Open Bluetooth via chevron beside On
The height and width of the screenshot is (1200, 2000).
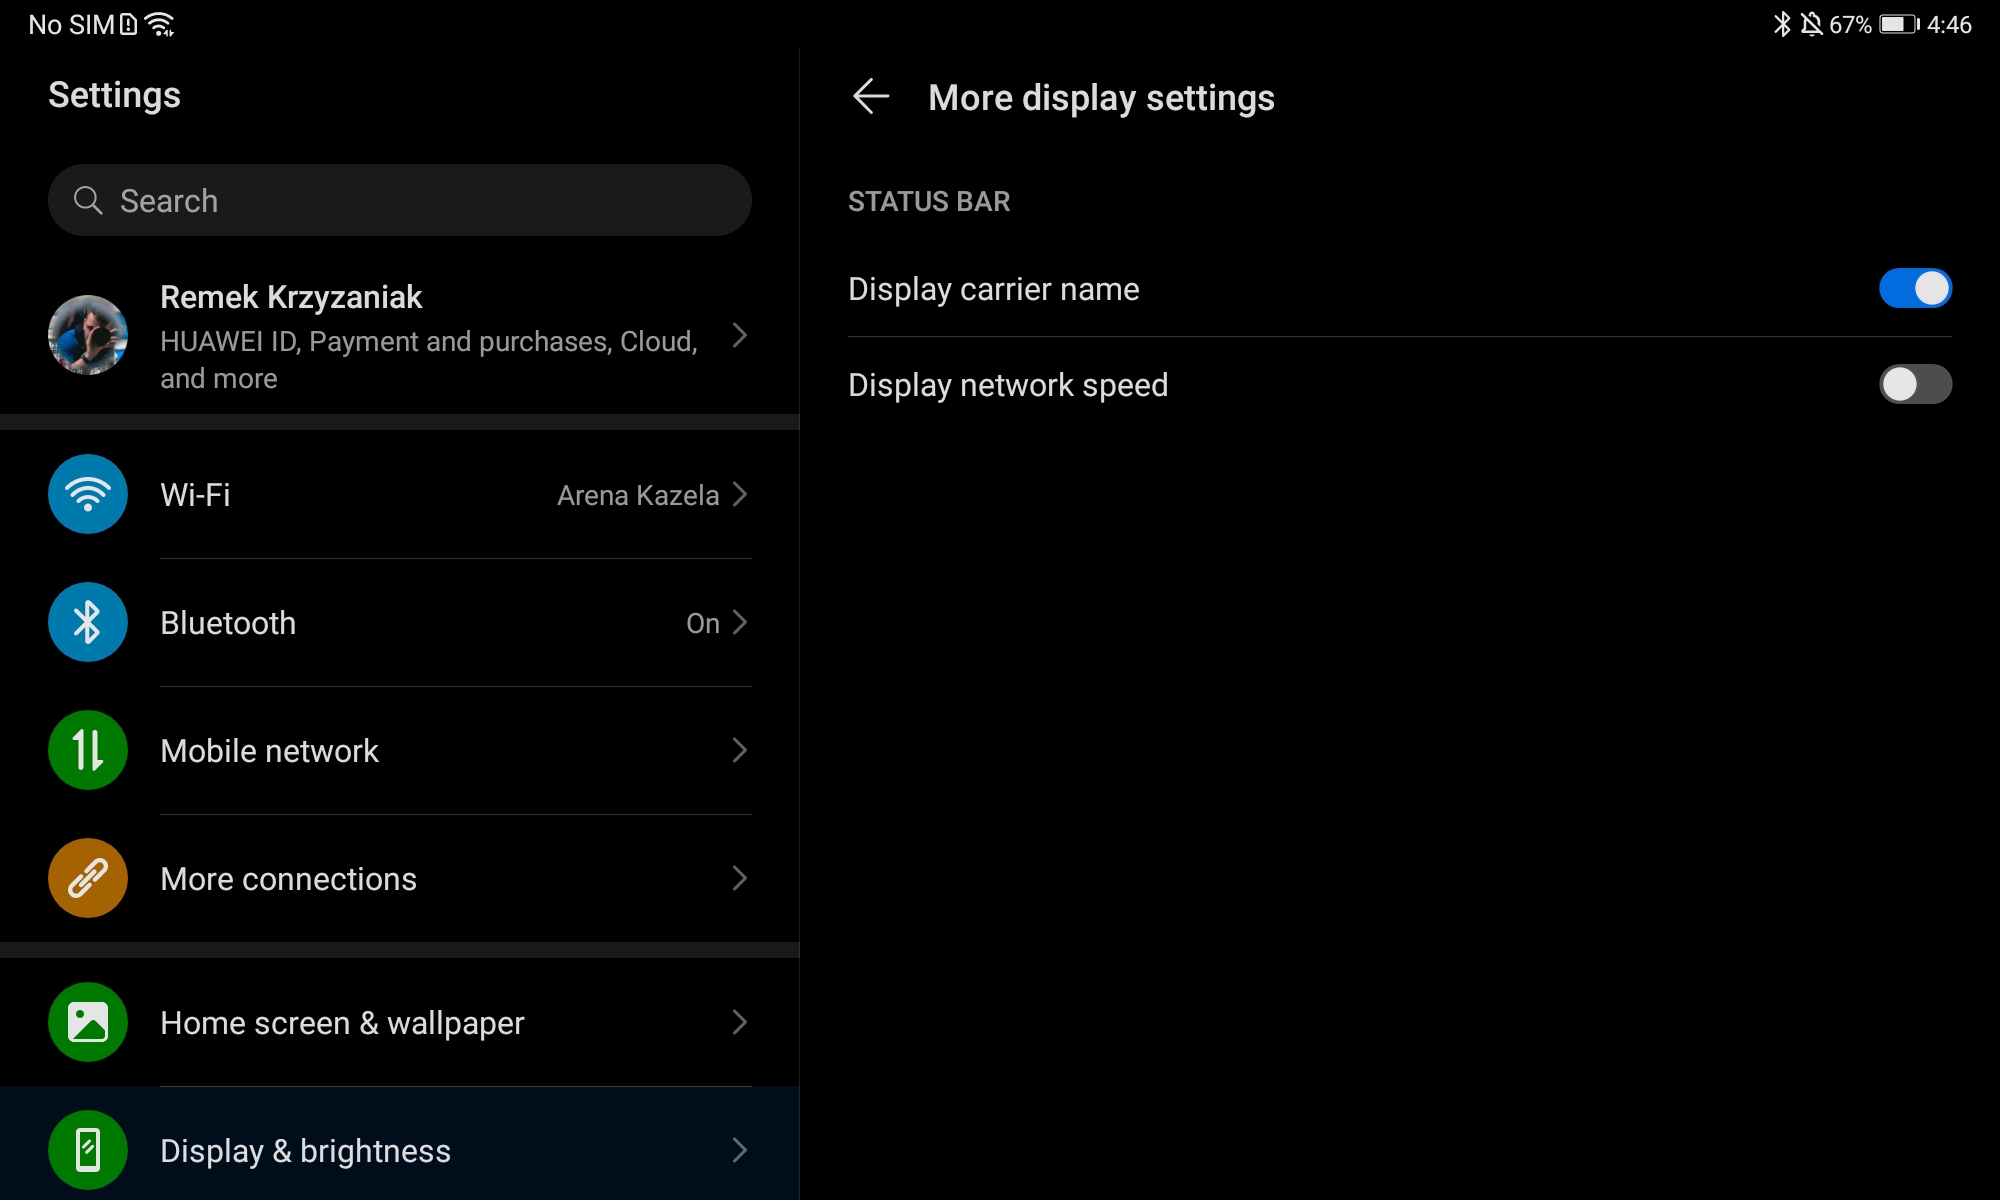pyautogui.click(x=740, y=622)
